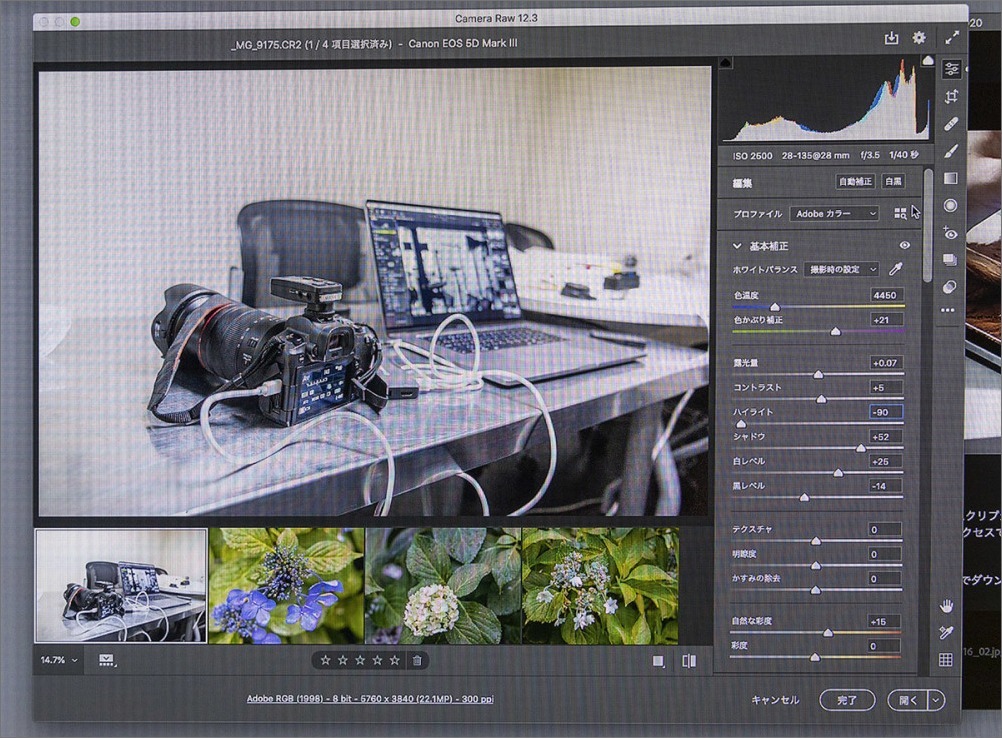Toggle the grid overlay icon
Viewport: 1002px width, 738px height.
[x=946, y=660]
